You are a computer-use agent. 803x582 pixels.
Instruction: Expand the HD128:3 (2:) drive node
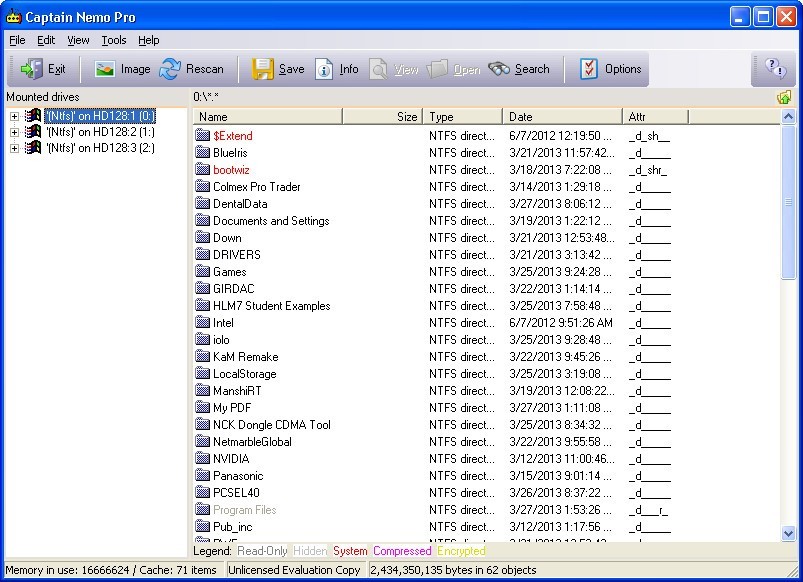pos(14,148)
